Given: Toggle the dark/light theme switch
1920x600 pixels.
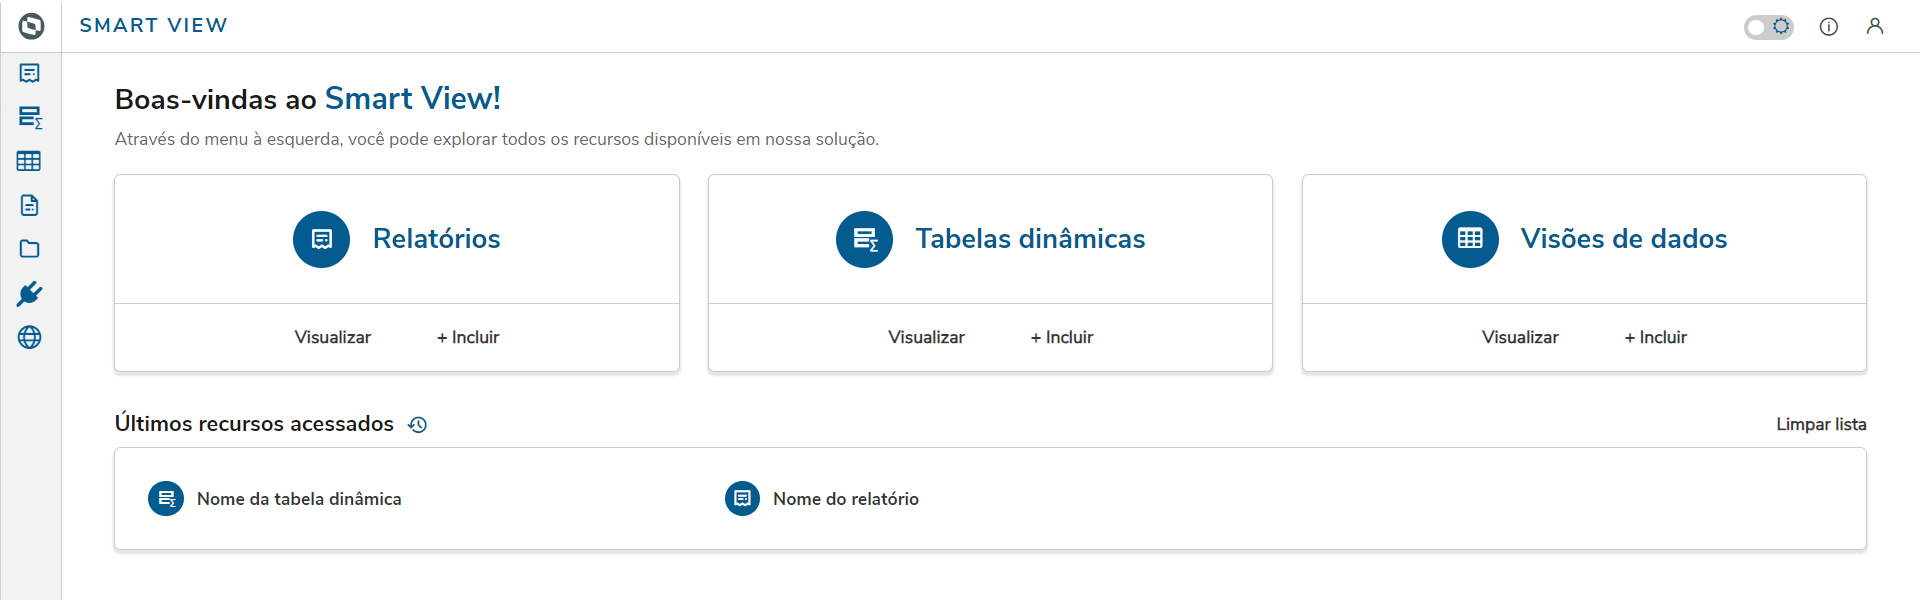Looking at the screenshot, I should [1768, 27].
